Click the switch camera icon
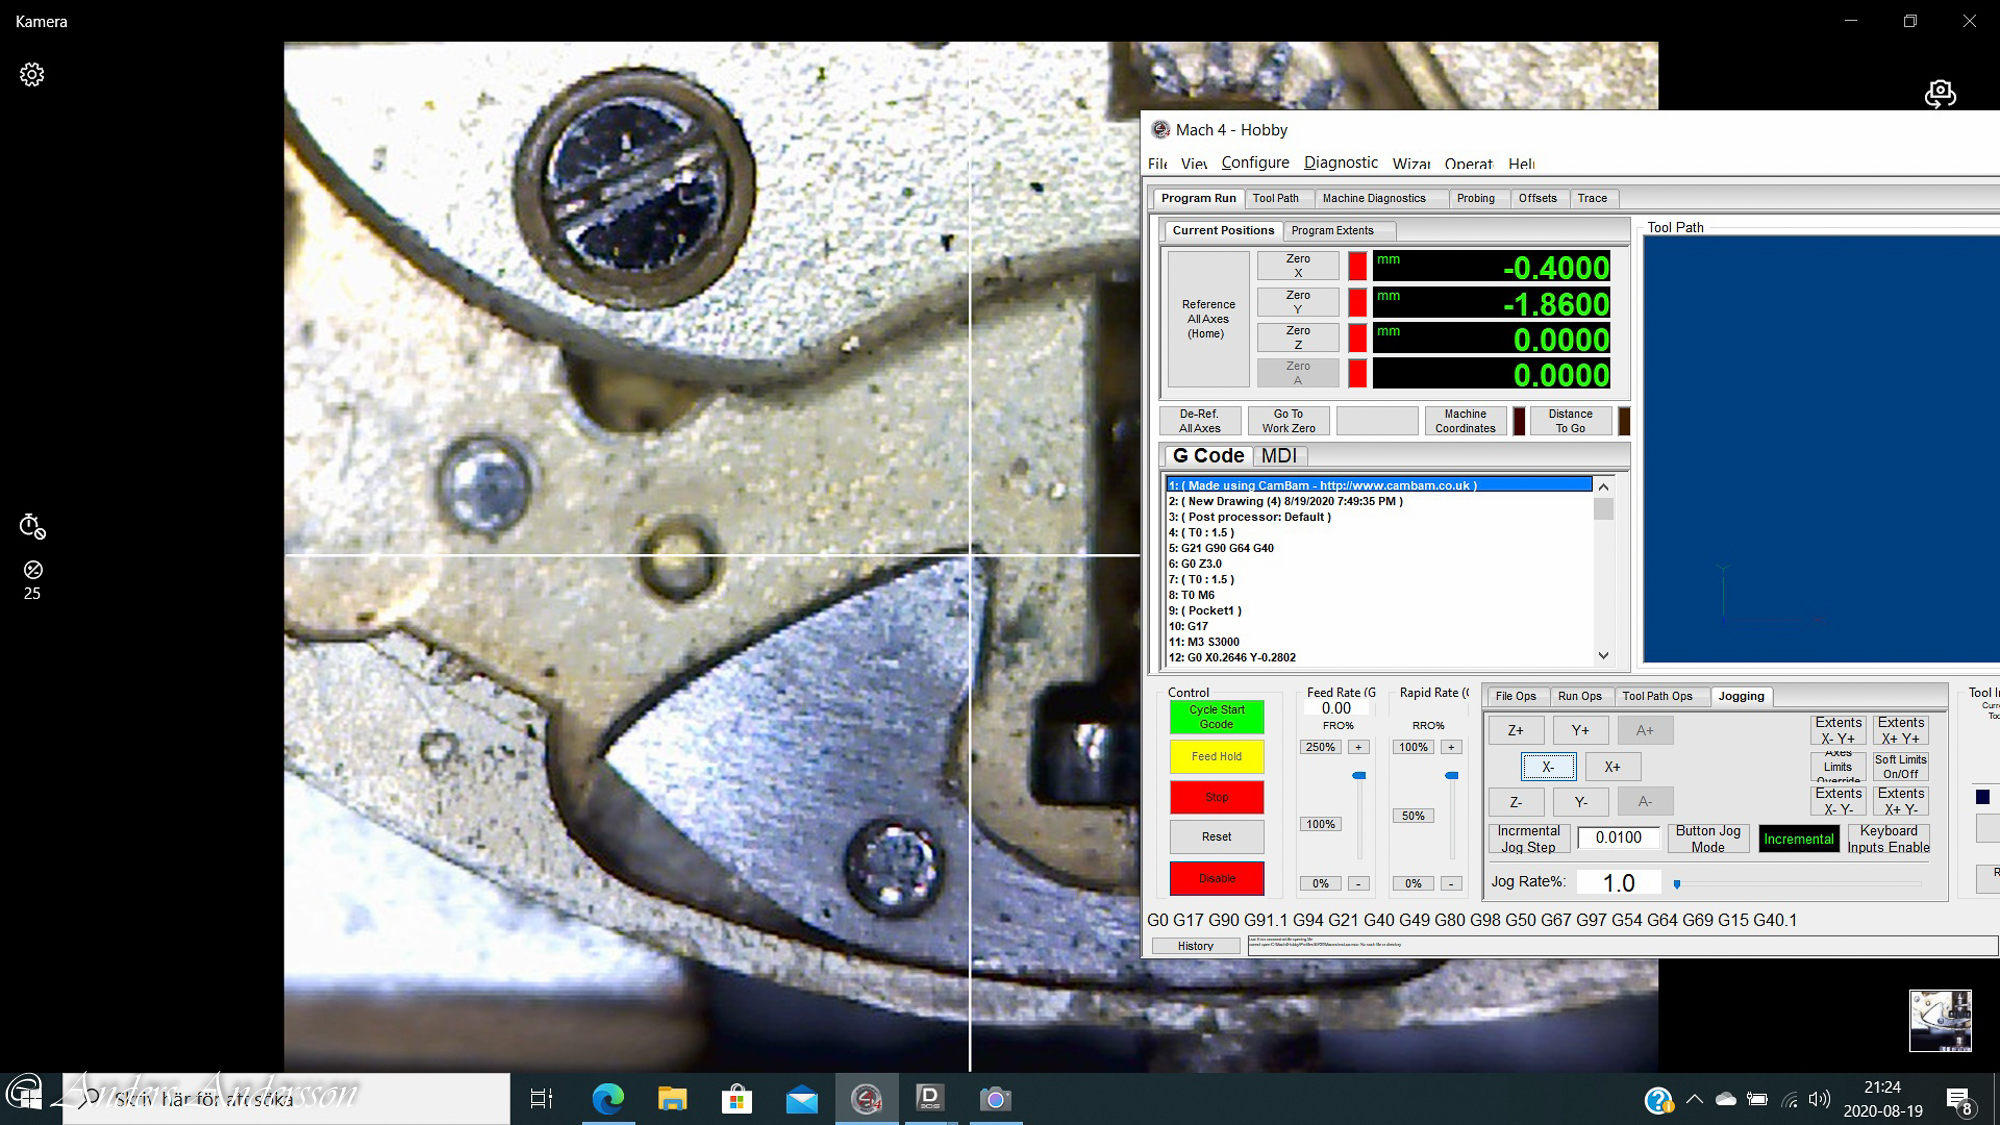 pos(1940,94)
